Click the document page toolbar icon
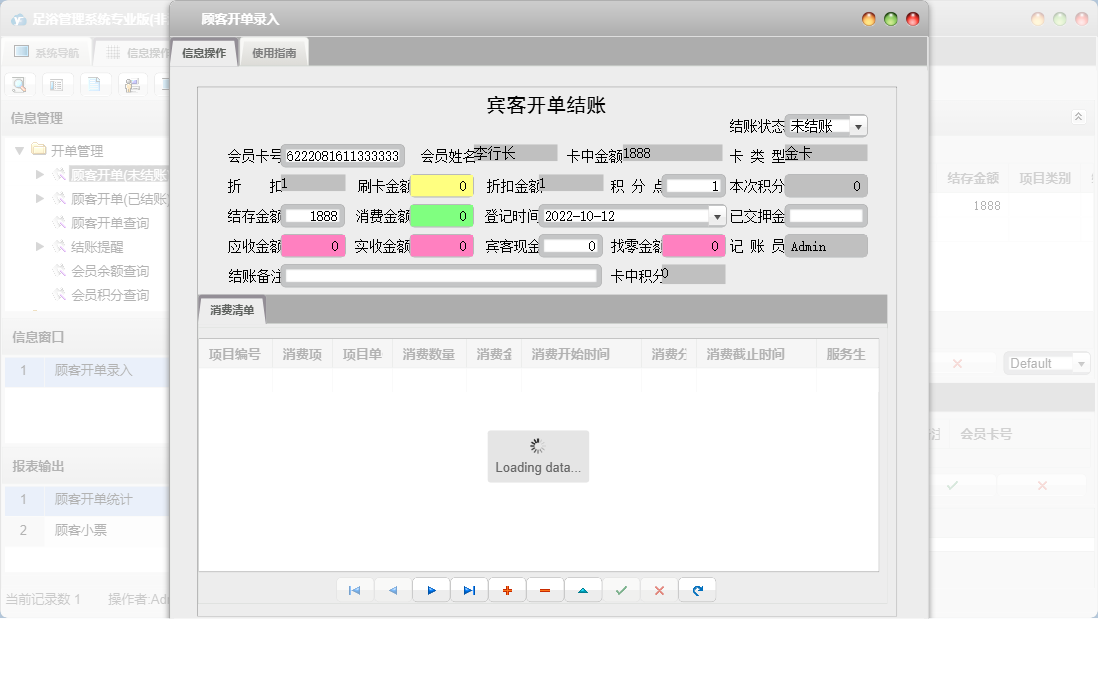This screenshot has height=685, width=1098. point(94,84)
